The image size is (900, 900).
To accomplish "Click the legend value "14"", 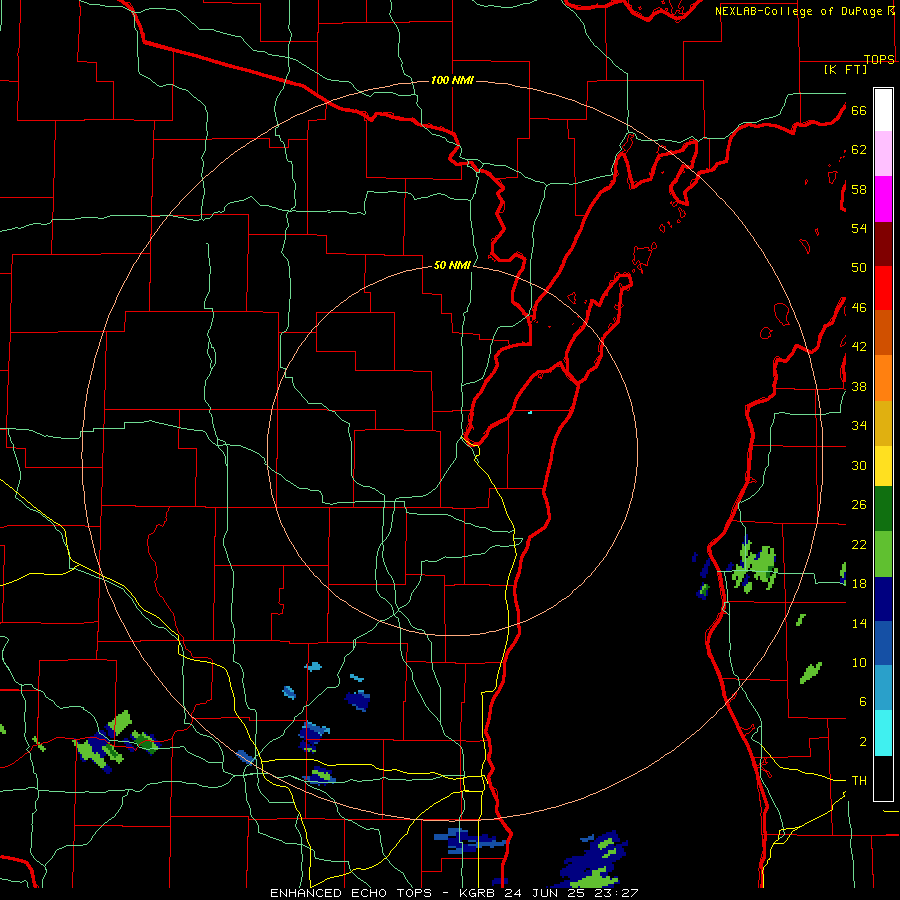I will (859, 623).
